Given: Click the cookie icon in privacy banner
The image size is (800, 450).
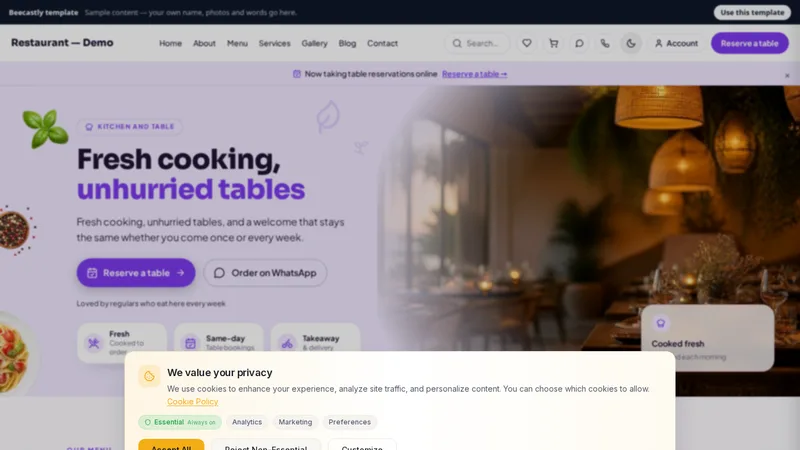Looking at the screenshot, I should point(149,377).
